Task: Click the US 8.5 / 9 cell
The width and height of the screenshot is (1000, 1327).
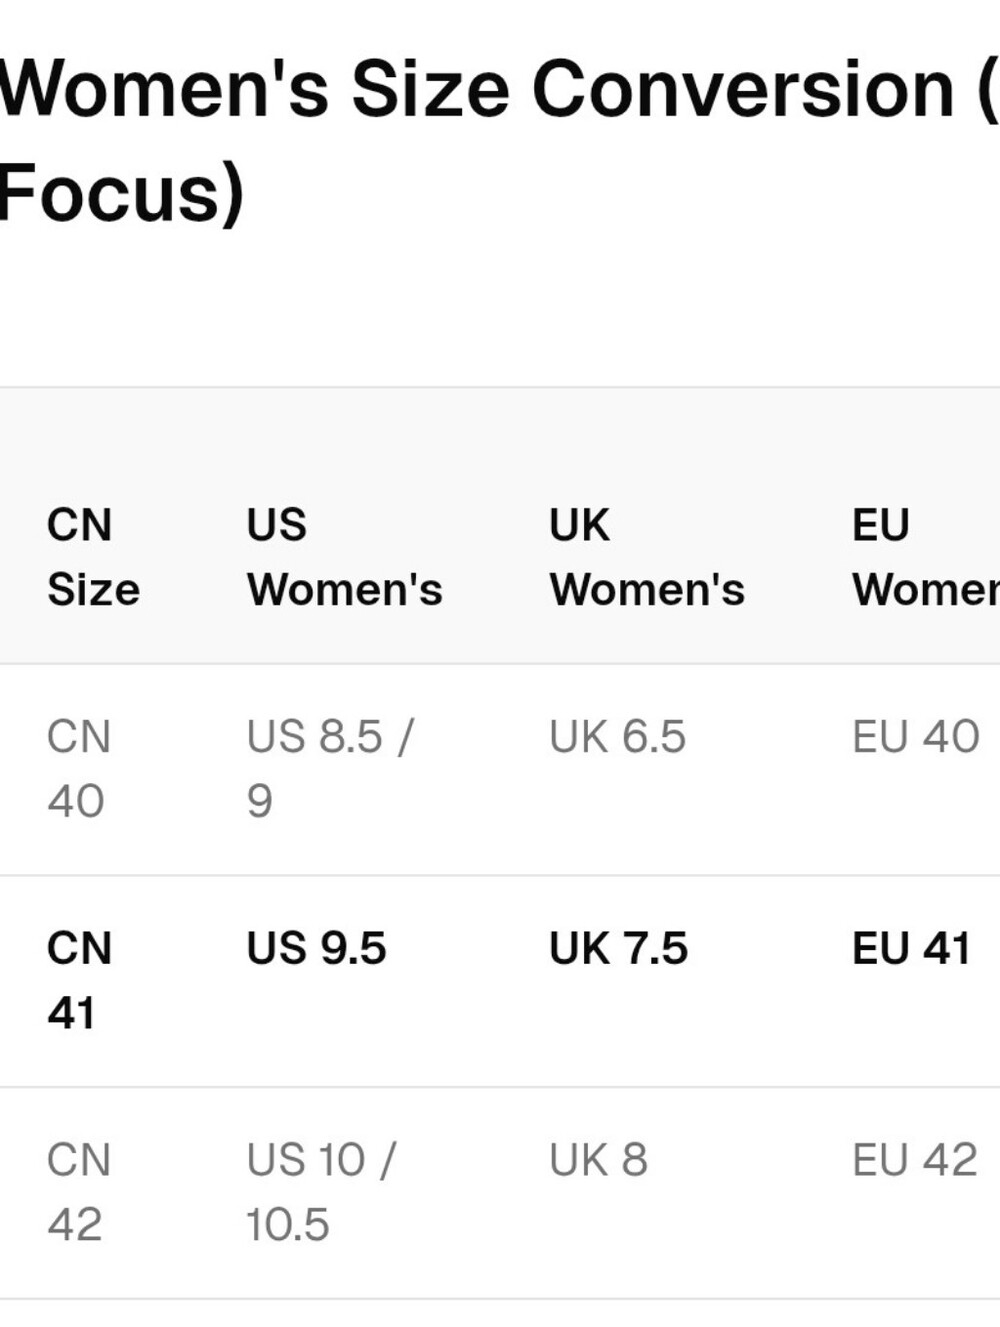Action: tap(330, 769)
